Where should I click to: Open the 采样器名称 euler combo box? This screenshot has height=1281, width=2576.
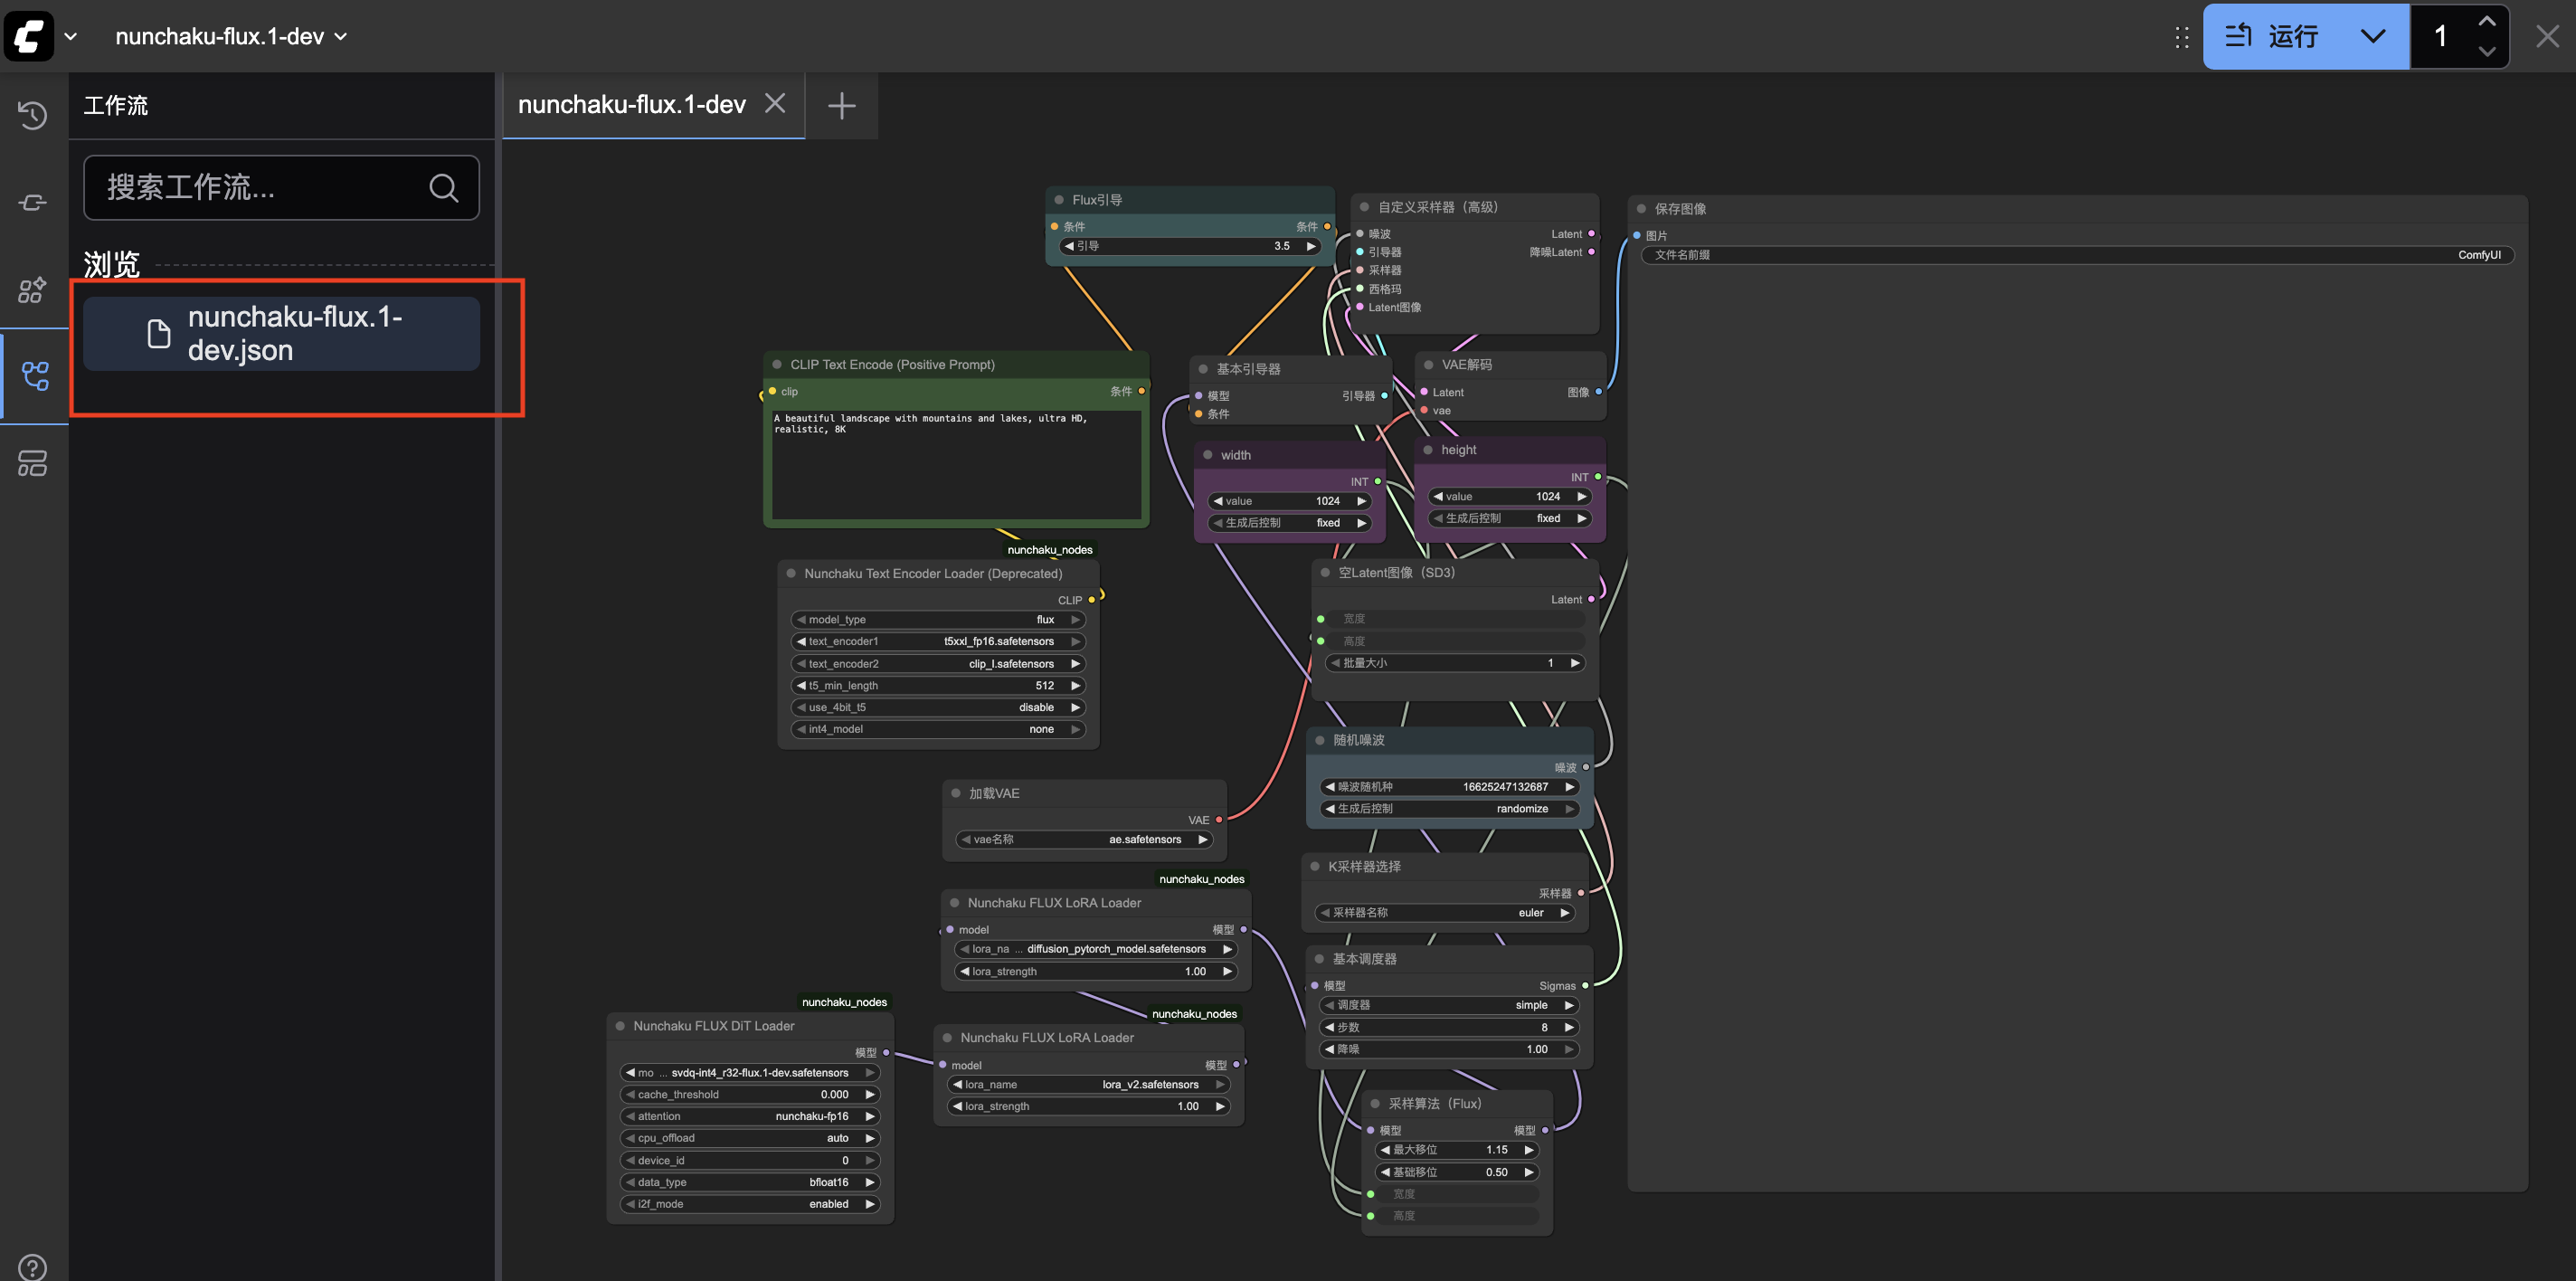pos(1446,913)
